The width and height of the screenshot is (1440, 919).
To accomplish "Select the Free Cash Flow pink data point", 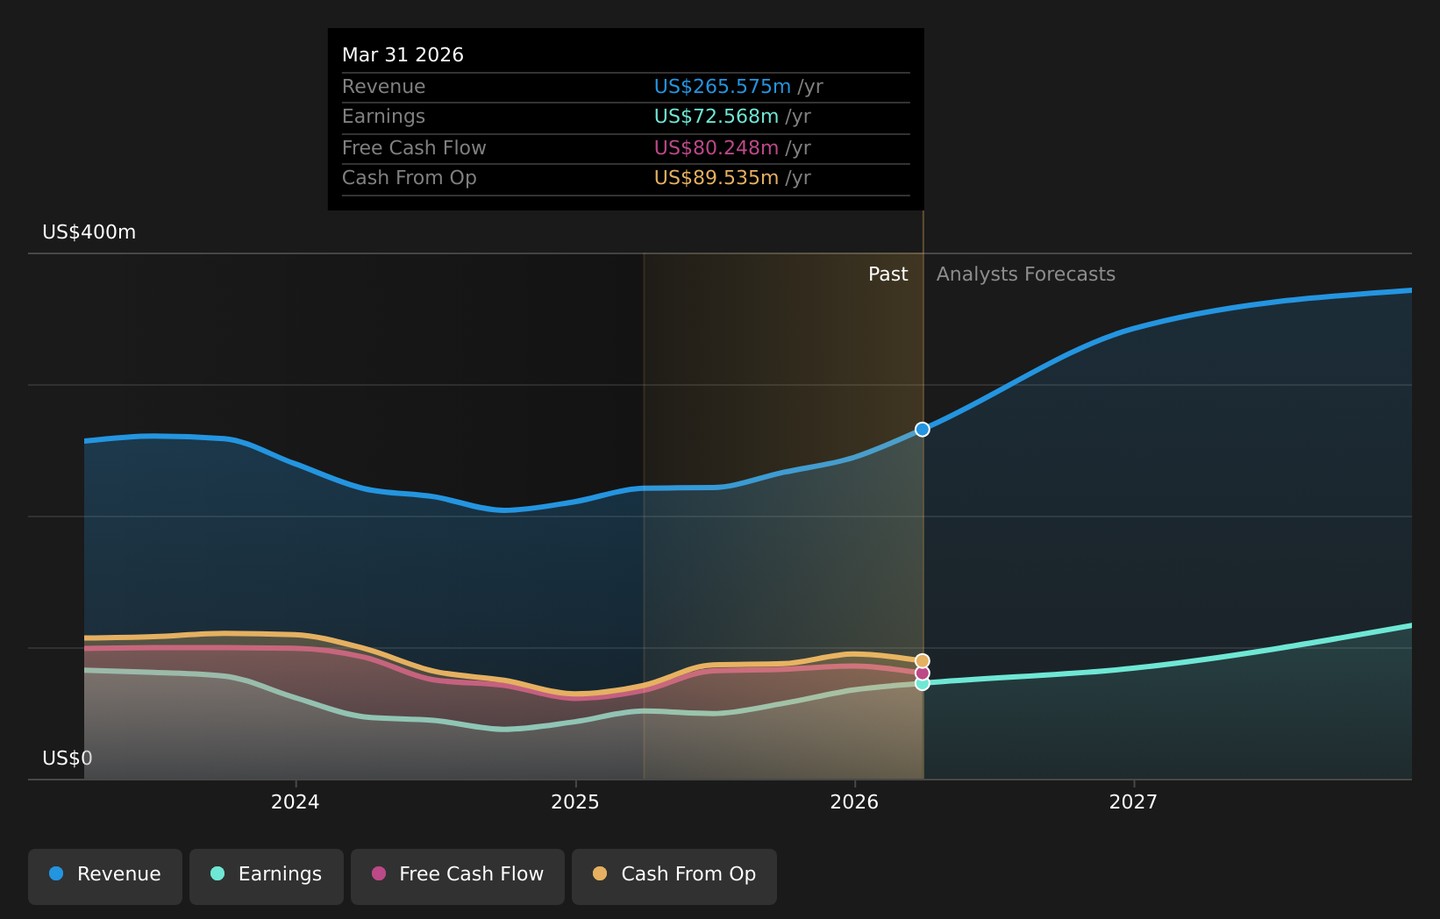I will click(x=922, y=673).
